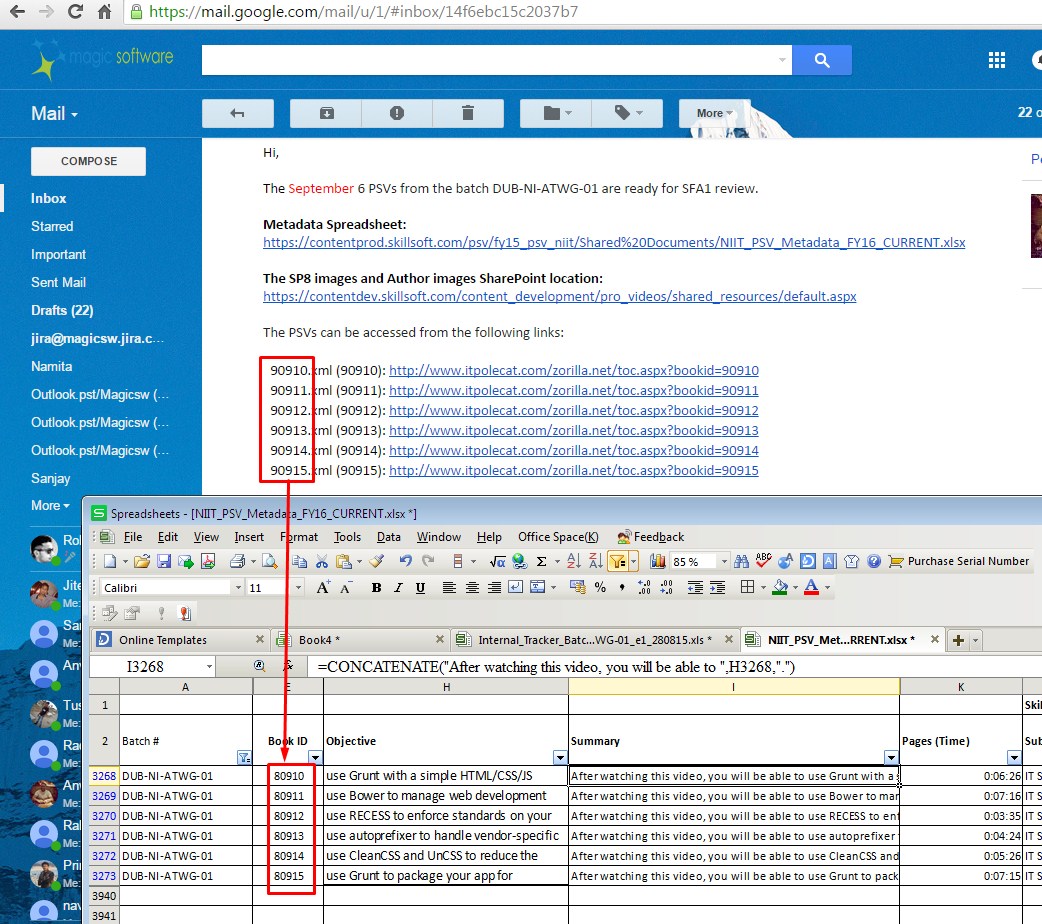1042x924 pixels.
Task: Click the percent number format icon
Action: coord(600,588)
